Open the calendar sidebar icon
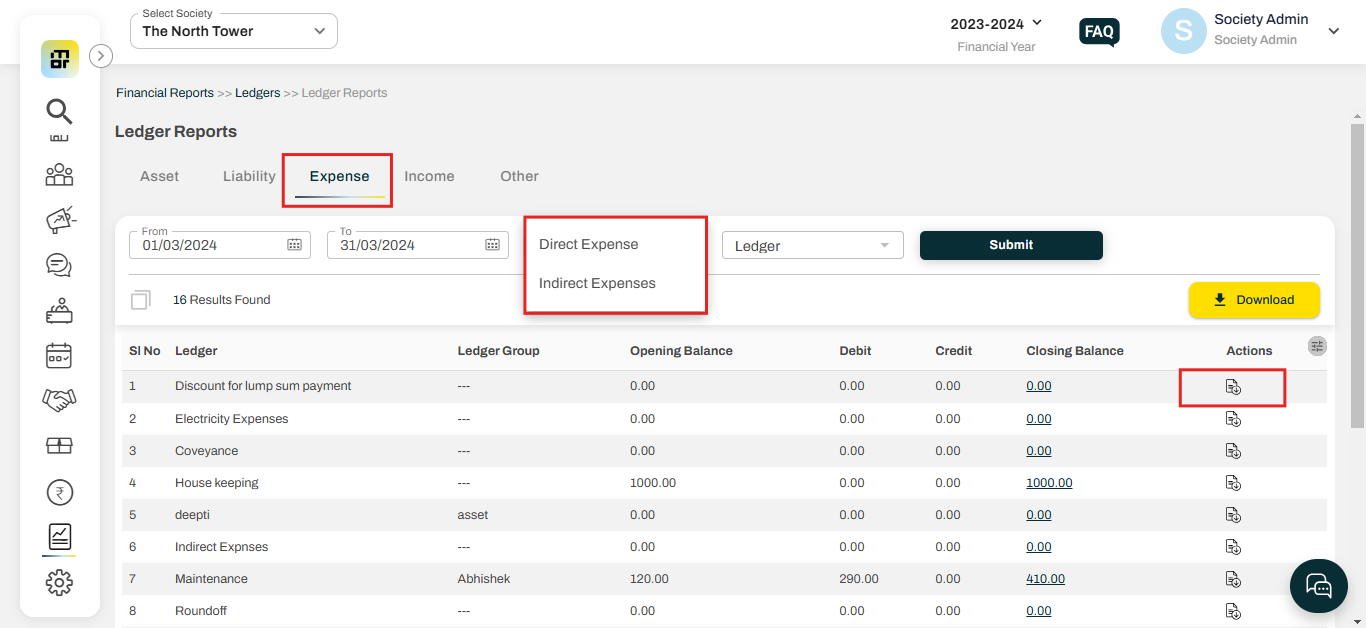The image size is (1366, 628). tap(60, 355)
